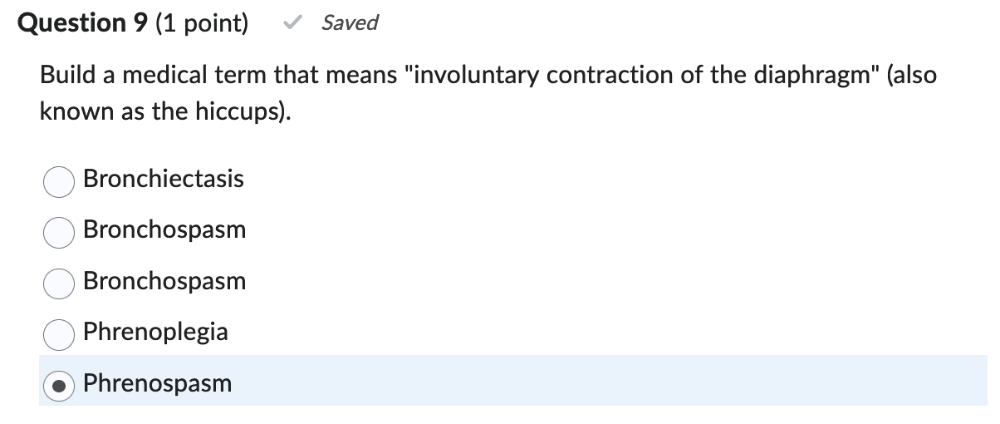This screenshot has width=1000, height=424.
Task: Click the "Bronchiectasis" answer label
Action: click(x=163, y=179)
